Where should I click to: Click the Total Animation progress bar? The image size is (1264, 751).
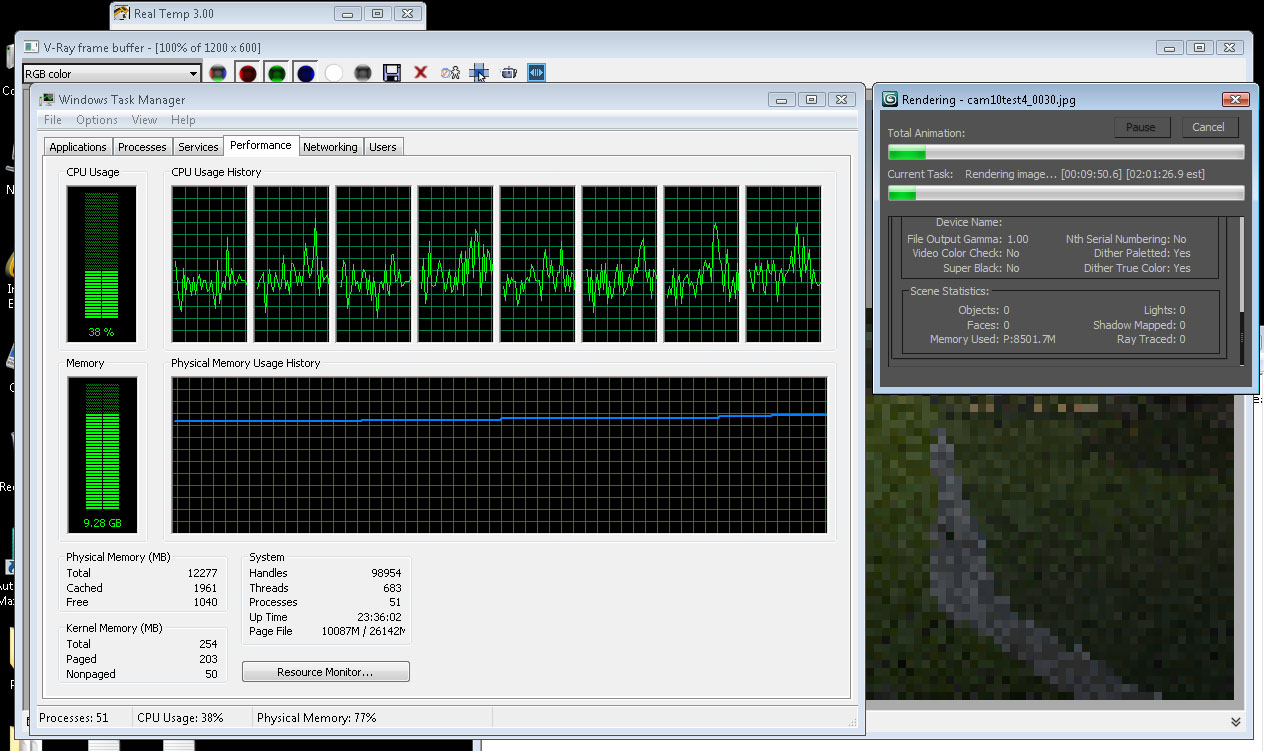1066,152
